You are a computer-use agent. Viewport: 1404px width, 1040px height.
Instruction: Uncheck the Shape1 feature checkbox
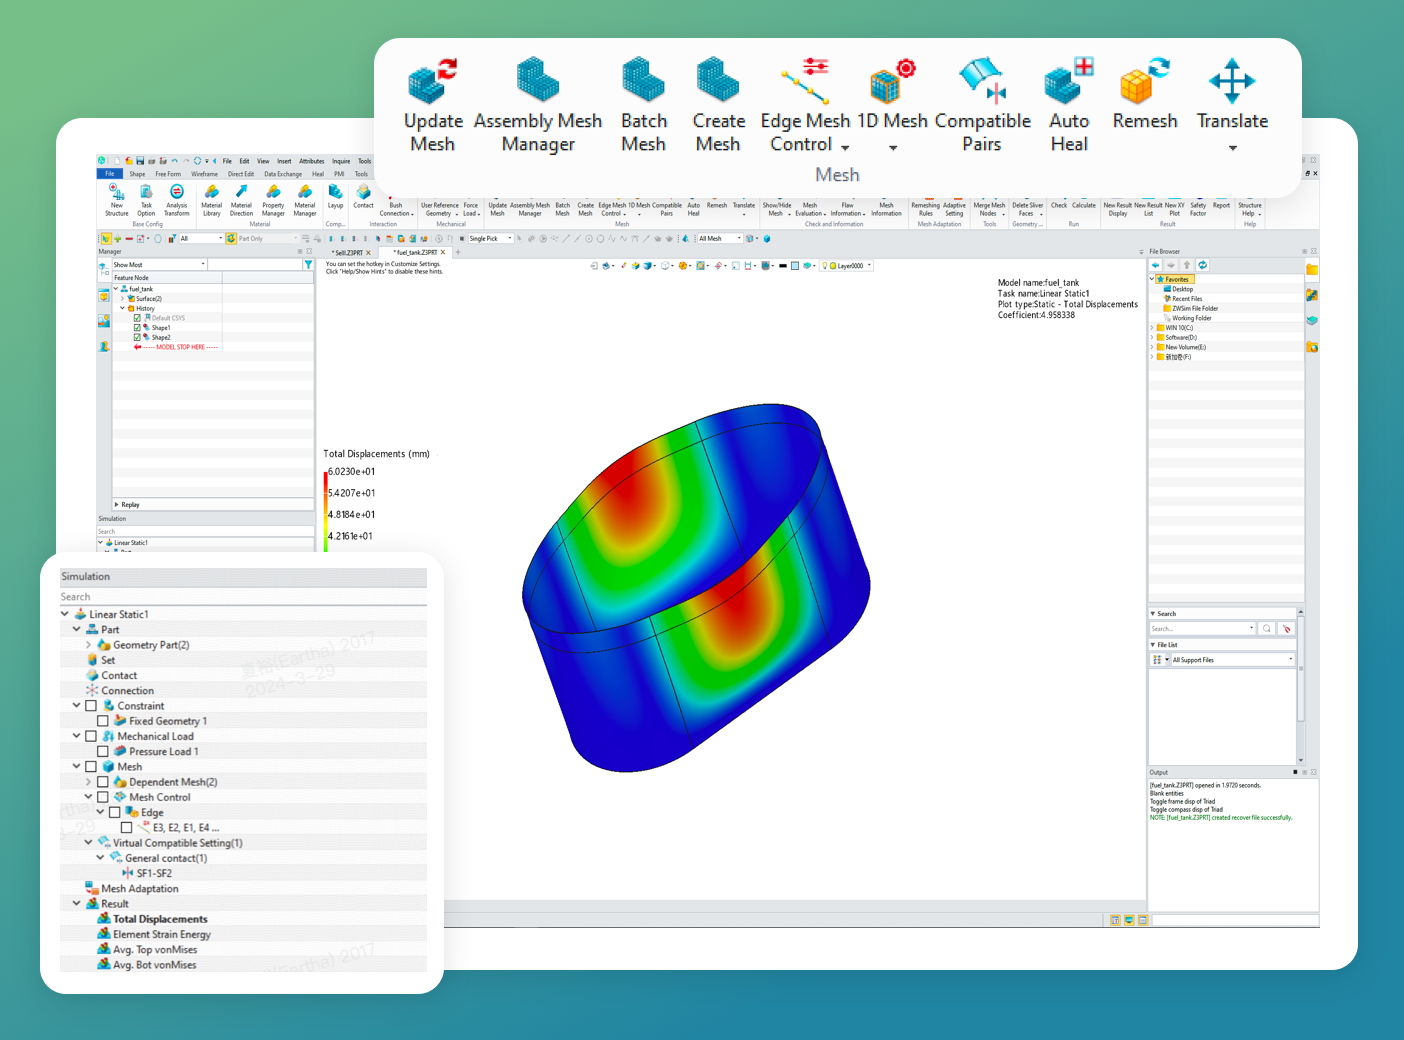pyautogui.click(x=137, y=328)
